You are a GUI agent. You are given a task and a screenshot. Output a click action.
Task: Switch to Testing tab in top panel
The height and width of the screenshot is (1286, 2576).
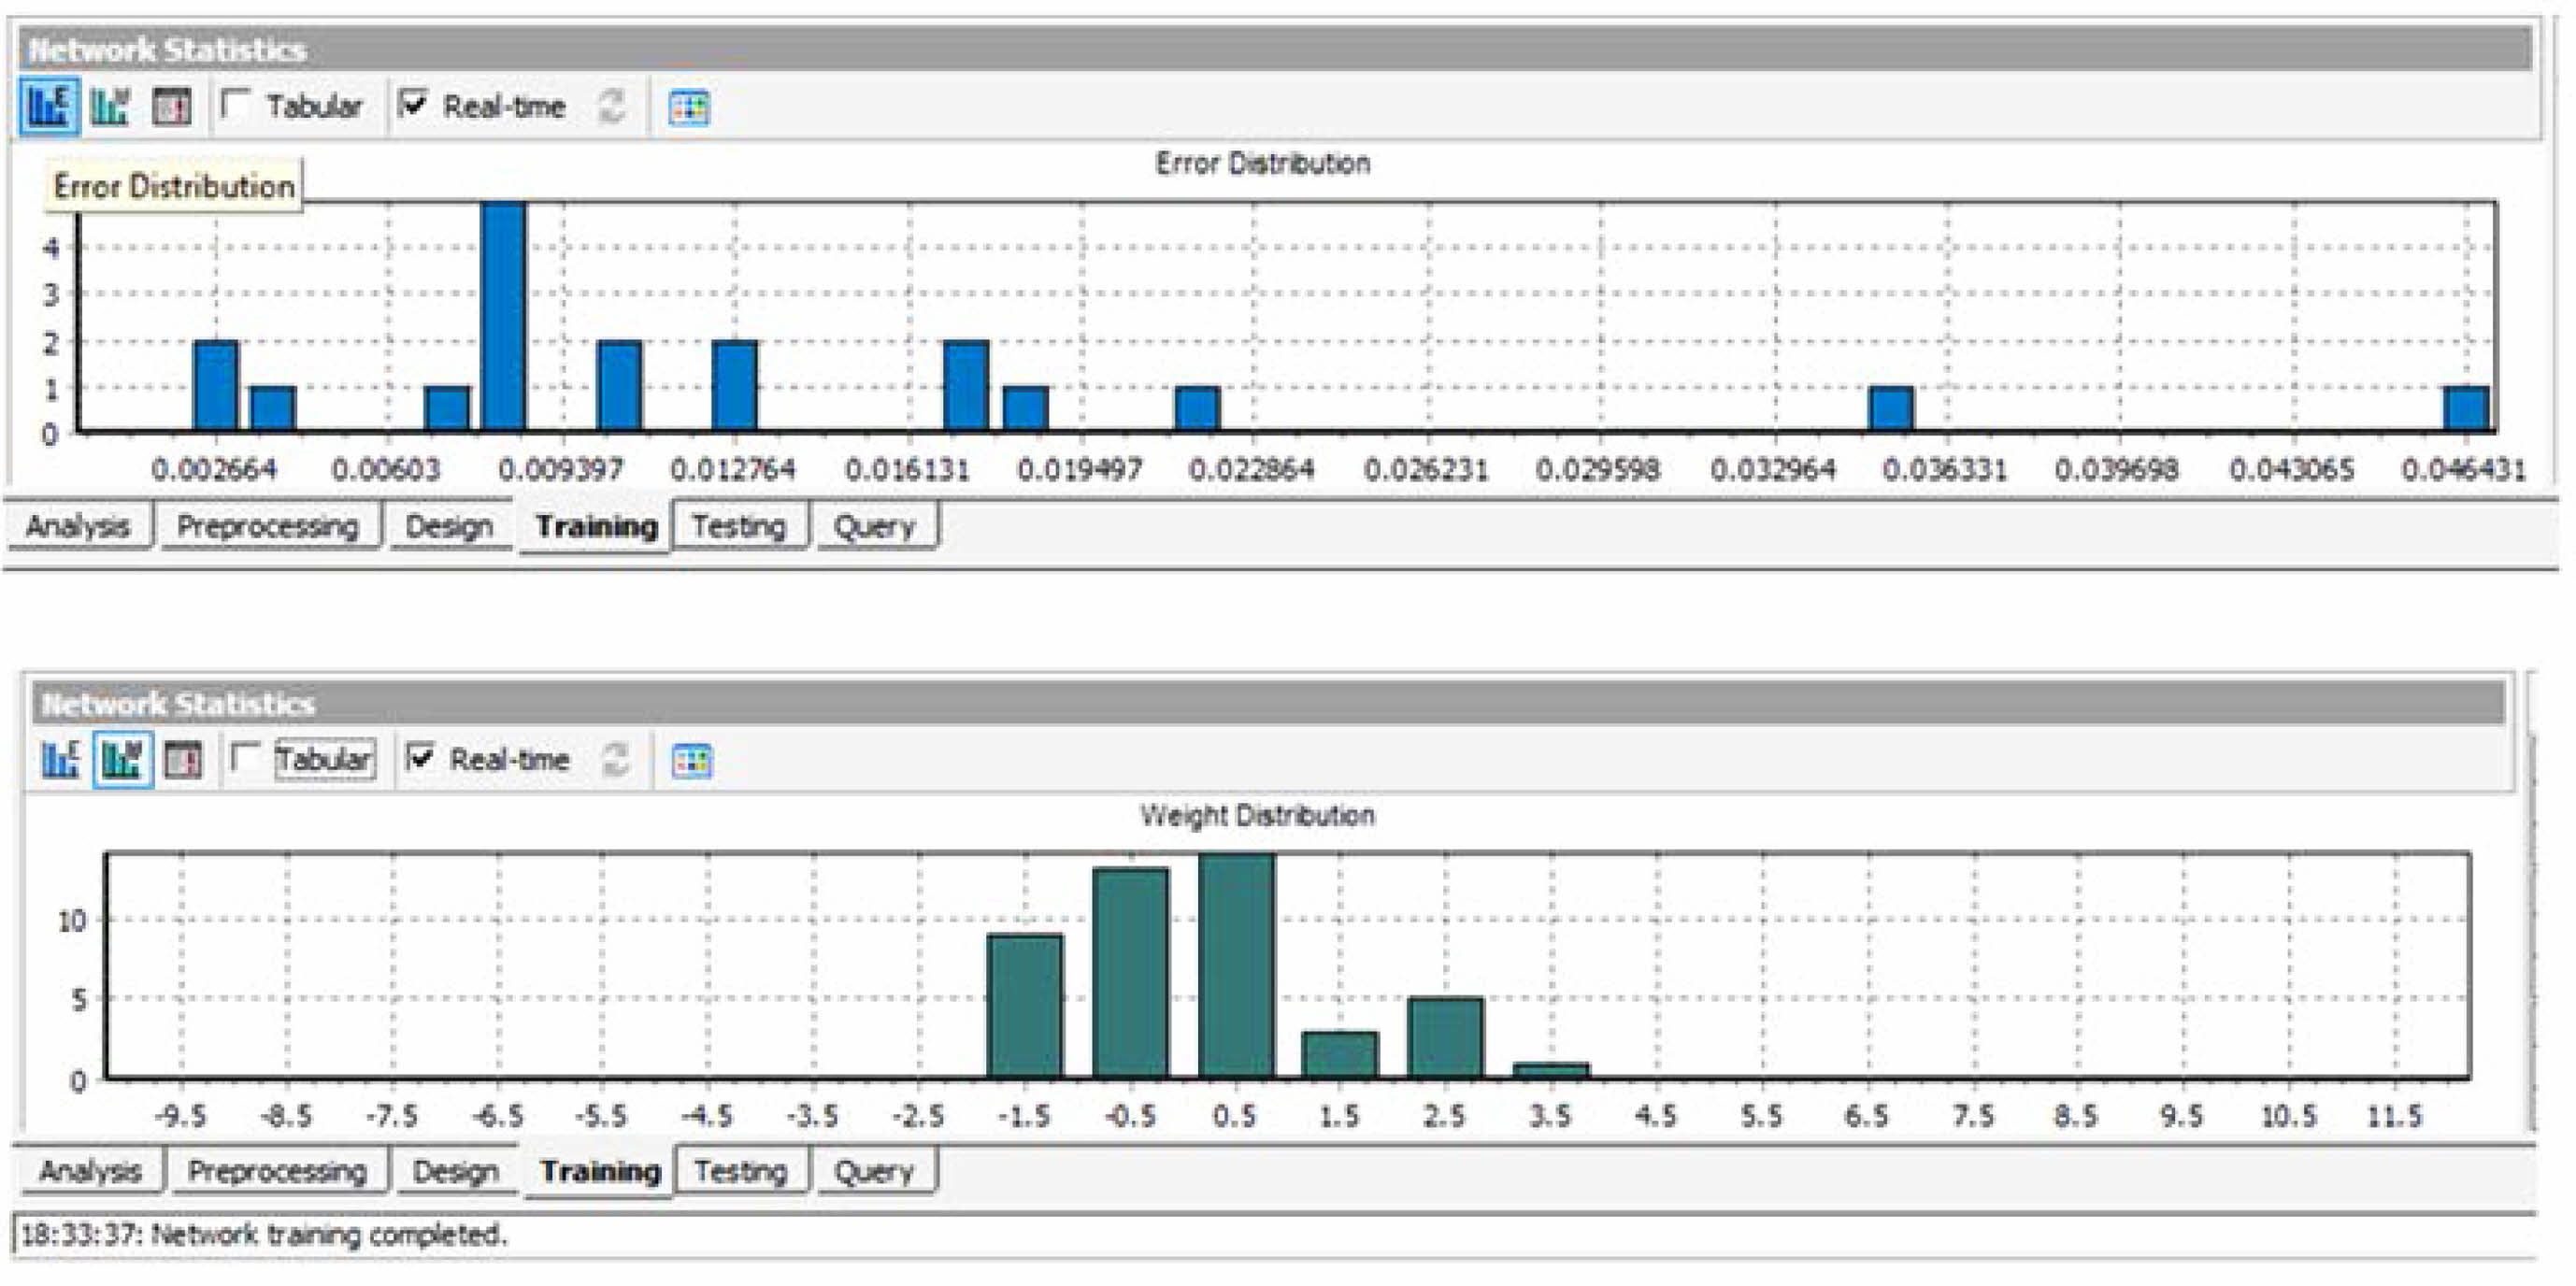pyautogui.click(x=739, y=526)
